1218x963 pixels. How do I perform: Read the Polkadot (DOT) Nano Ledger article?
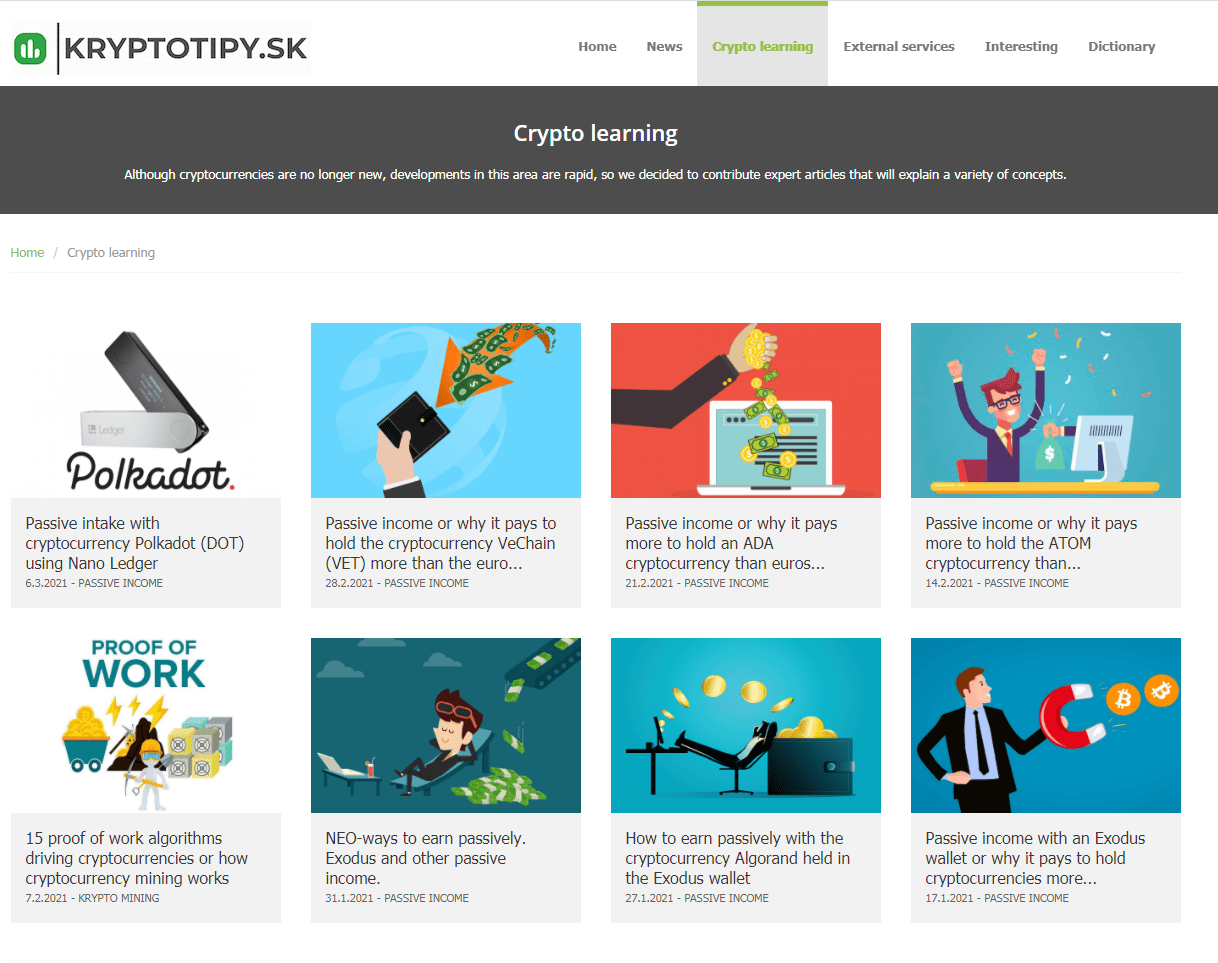pos(135,543)
